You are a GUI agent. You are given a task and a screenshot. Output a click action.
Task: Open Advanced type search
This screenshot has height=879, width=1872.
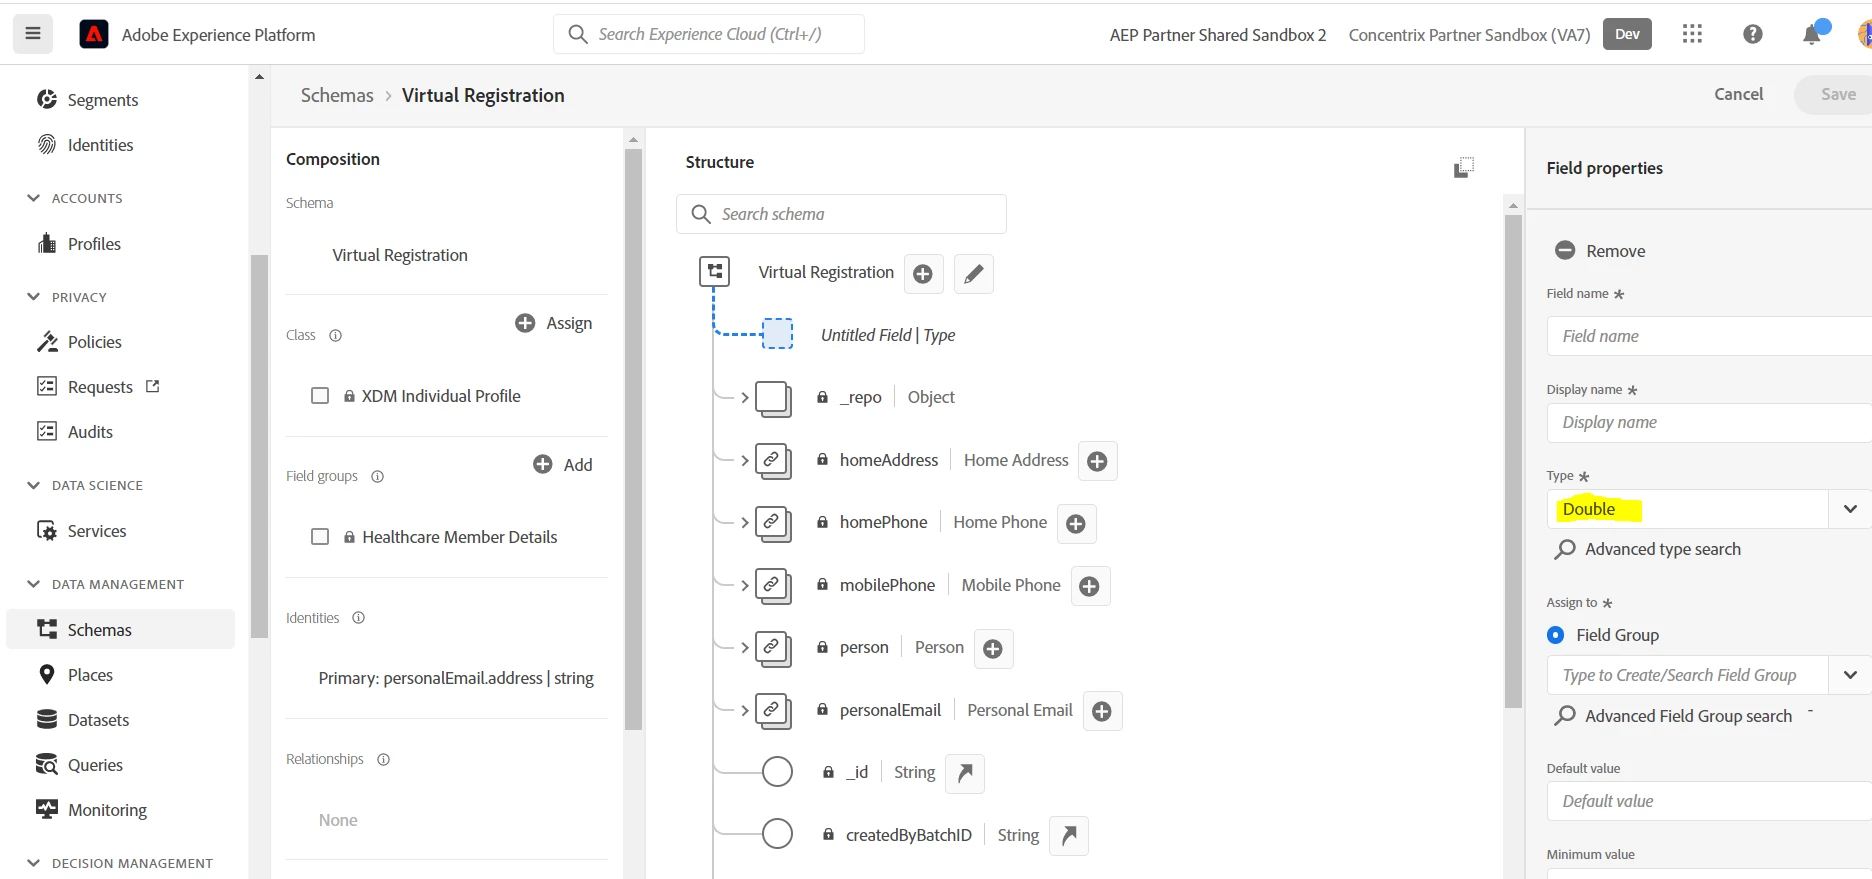[1648, 549]
